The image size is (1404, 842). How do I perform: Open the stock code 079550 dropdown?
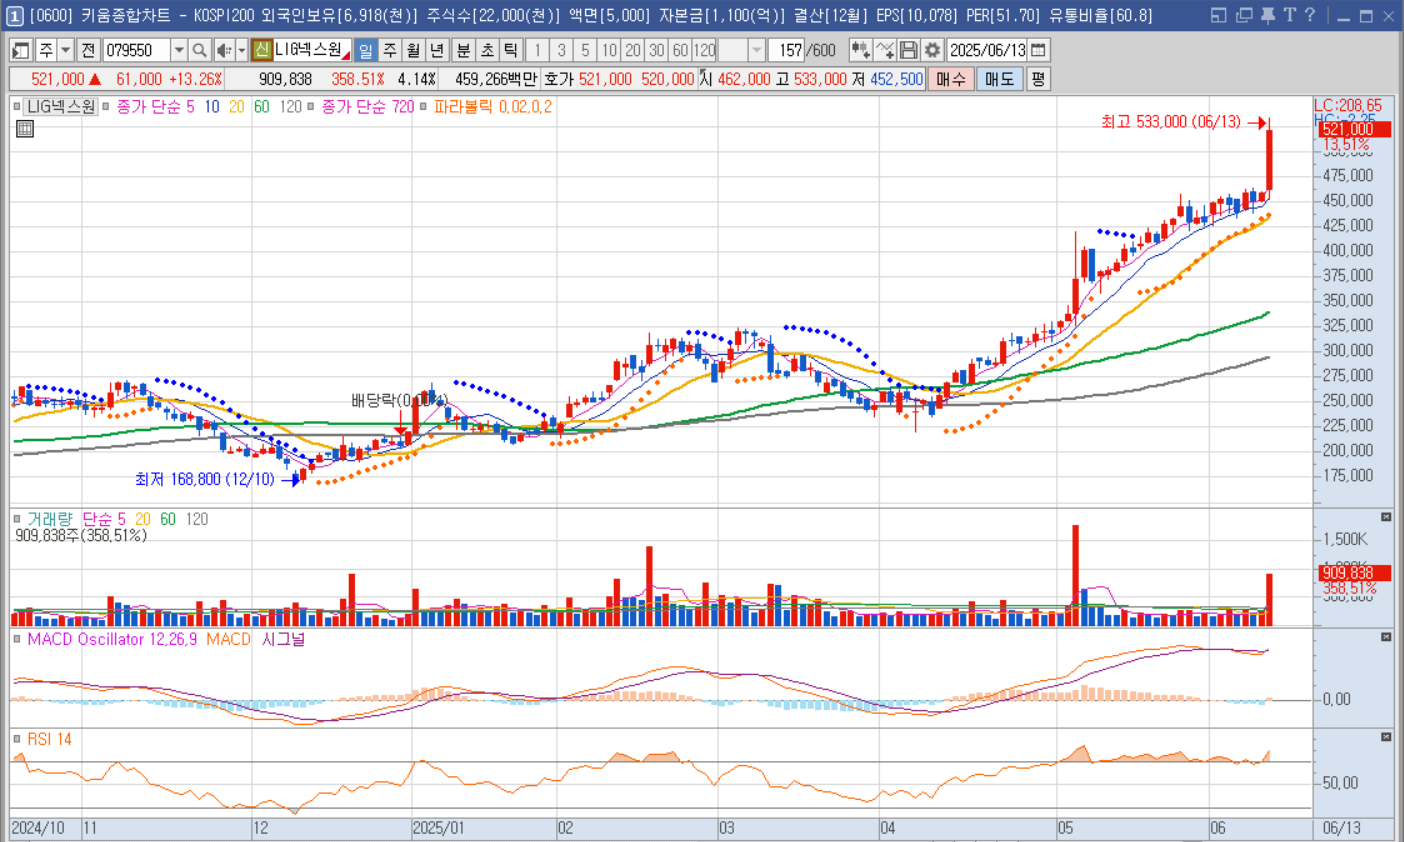[179, 50]
